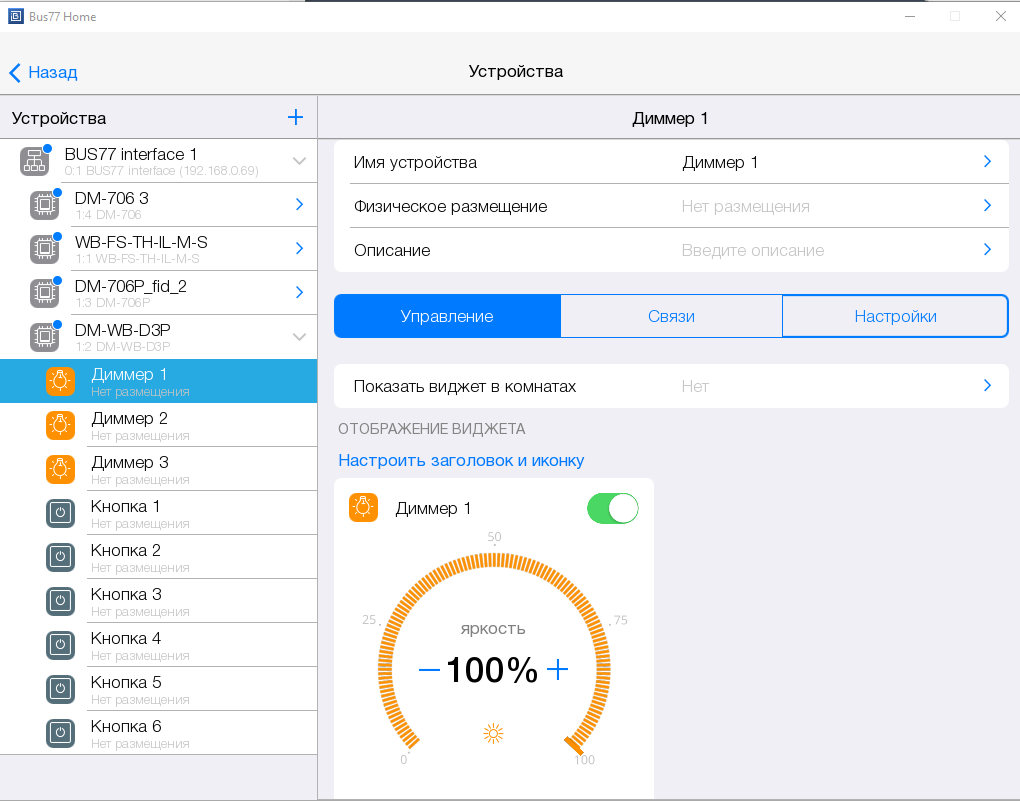
Task: Click the BUS77 interface 1 network icon
Action: point(34,161)
